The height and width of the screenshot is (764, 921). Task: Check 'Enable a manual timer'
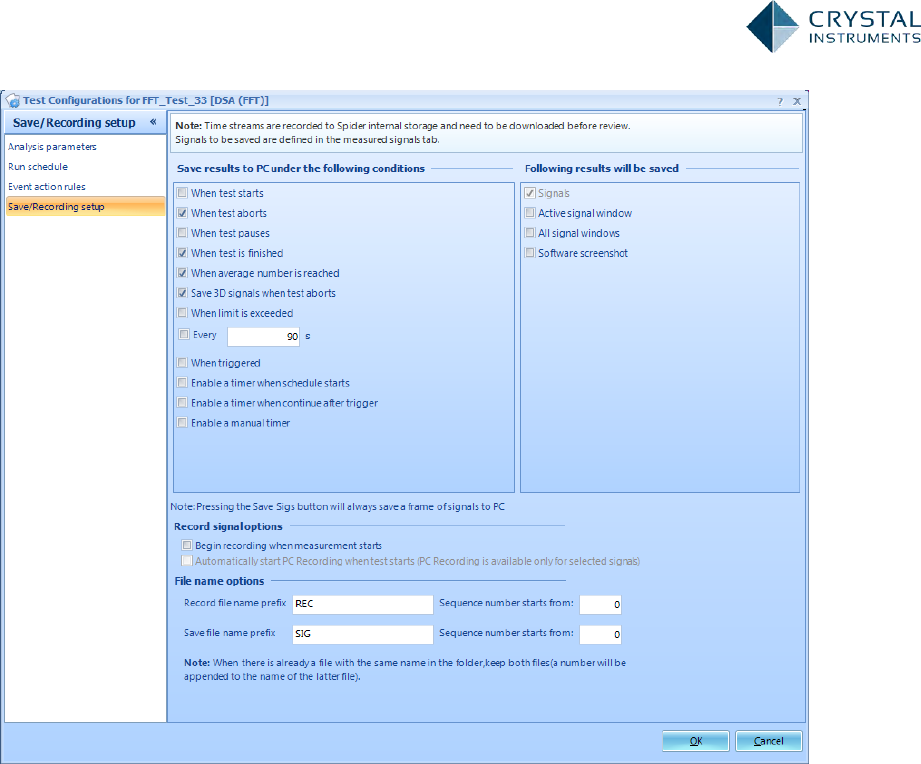click(x=183, y=422)
